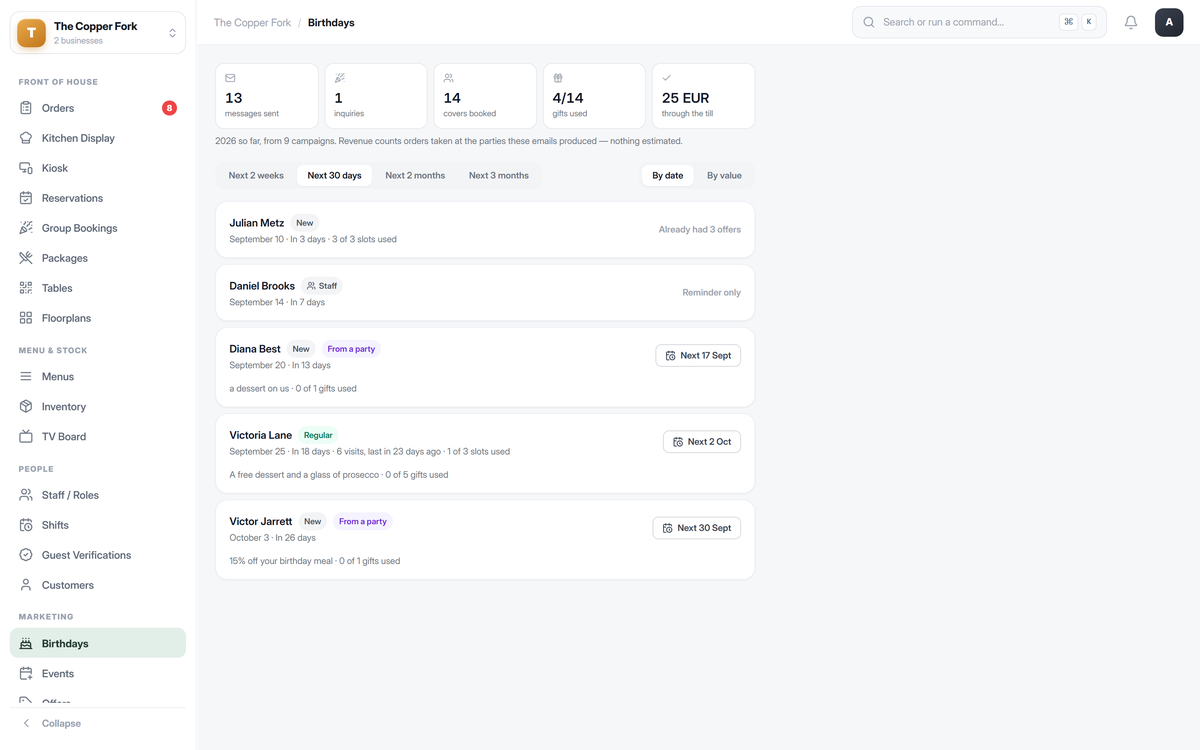Open the Kitchen Display chef hat icon

pyautogui.click(x=26, y=138)
